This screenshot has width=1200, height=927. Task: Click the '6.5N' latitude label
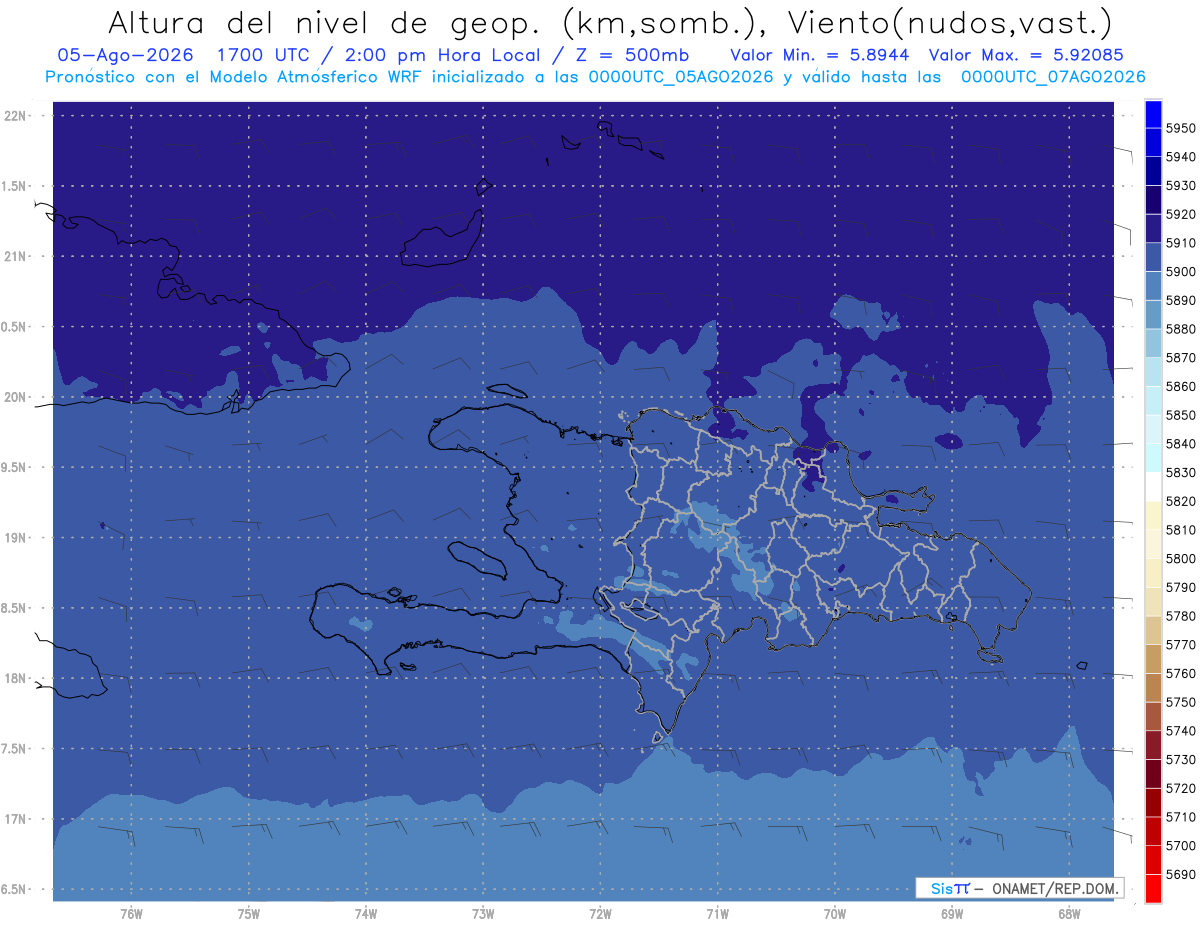15,889
